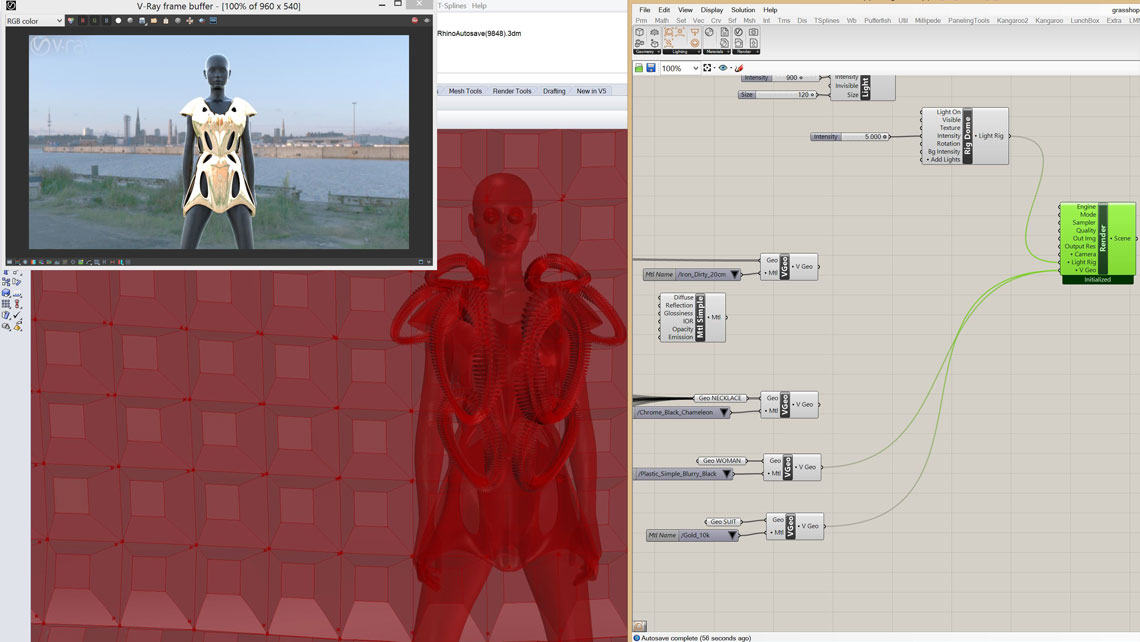The width and height of the screenshot is (1140, 642).
Task: Open the New in V5 tab in Rhino
Action: coord(591,91)
